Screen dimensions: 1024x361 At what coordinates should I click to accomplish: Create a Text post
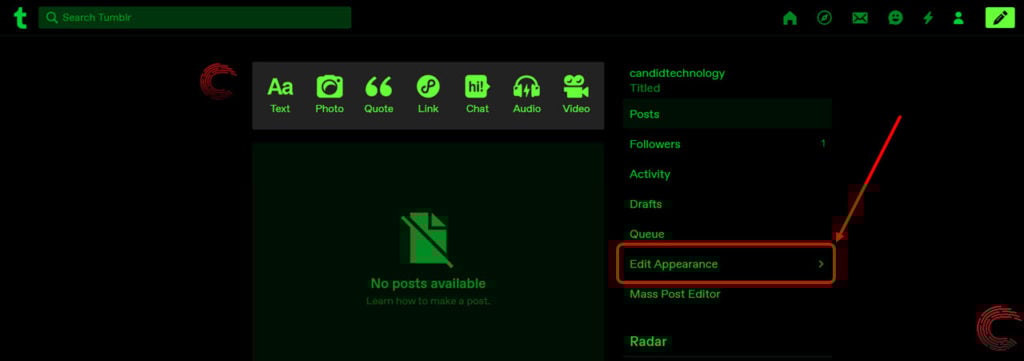[280, 95]
